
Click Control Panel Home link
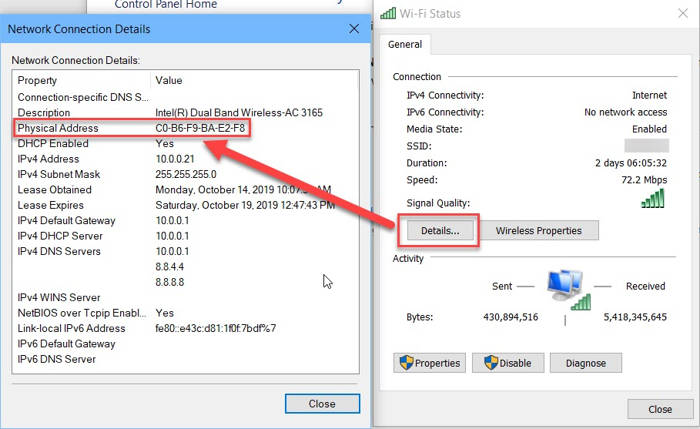[x=166, y=4]
